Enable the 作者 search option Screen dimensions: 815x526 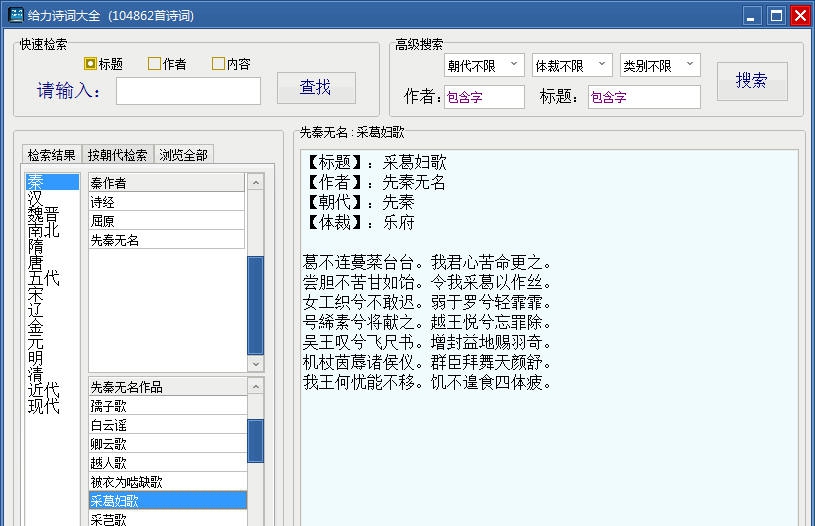tap(167, 64)
